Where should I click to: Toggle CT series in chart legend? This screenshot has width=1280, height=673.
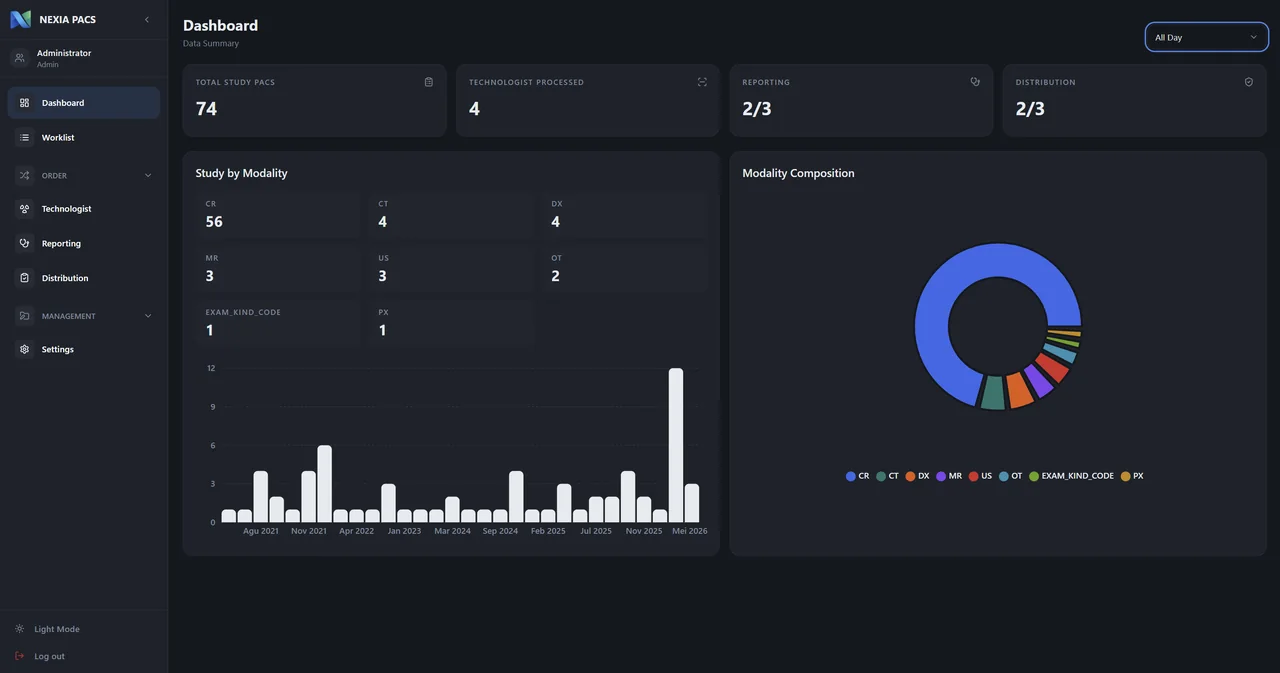click(888, 476)
